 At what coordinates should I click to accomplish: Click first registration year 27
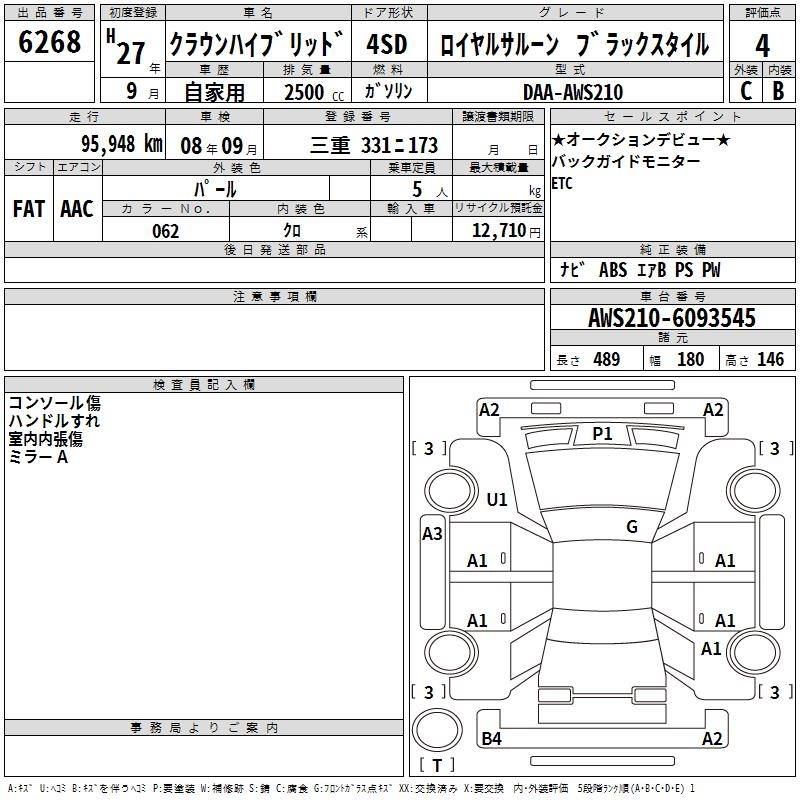(131, 53)
